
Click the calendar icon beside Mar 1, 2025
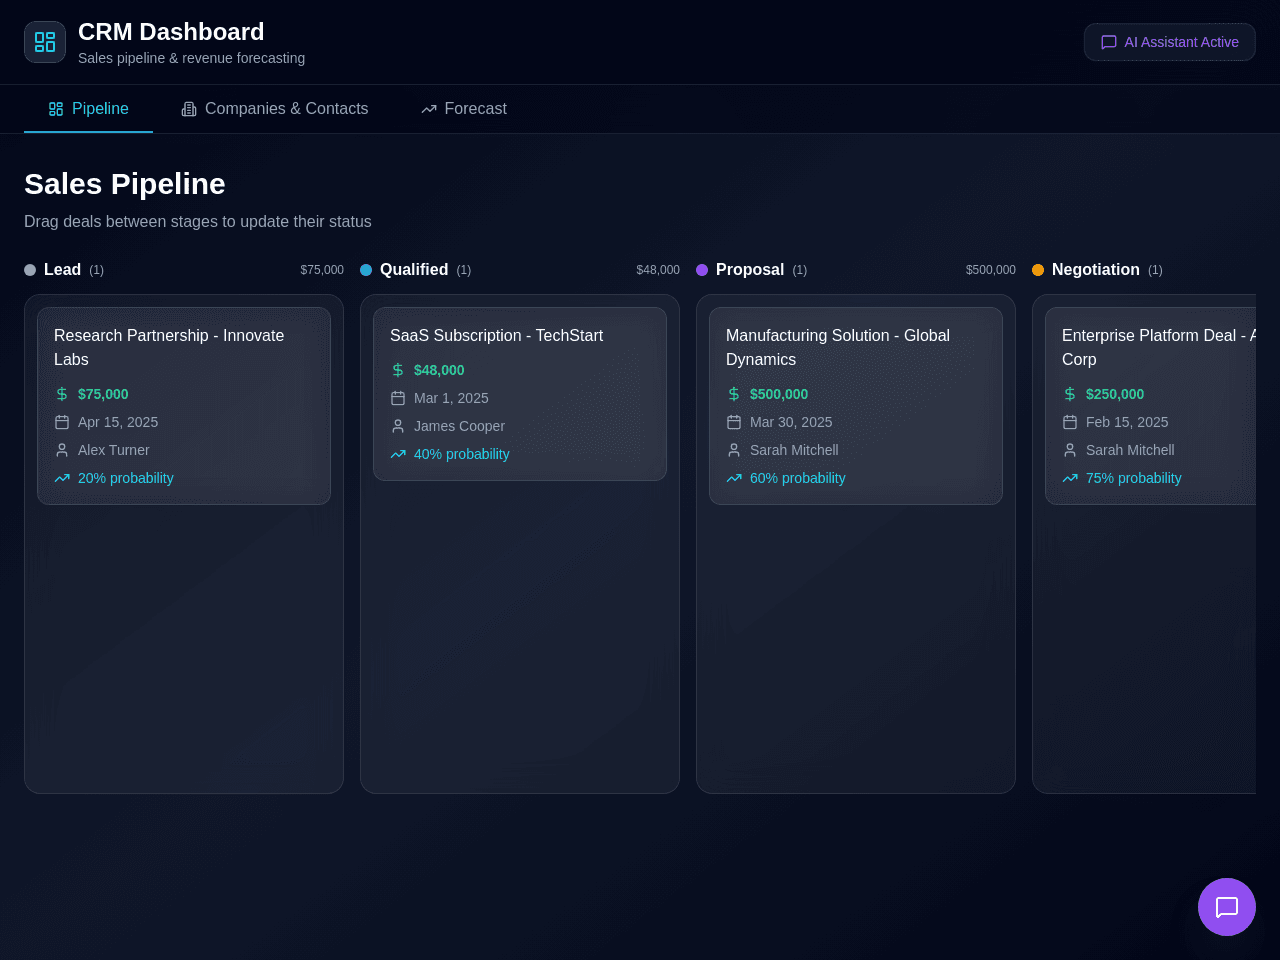coord(398,398)
